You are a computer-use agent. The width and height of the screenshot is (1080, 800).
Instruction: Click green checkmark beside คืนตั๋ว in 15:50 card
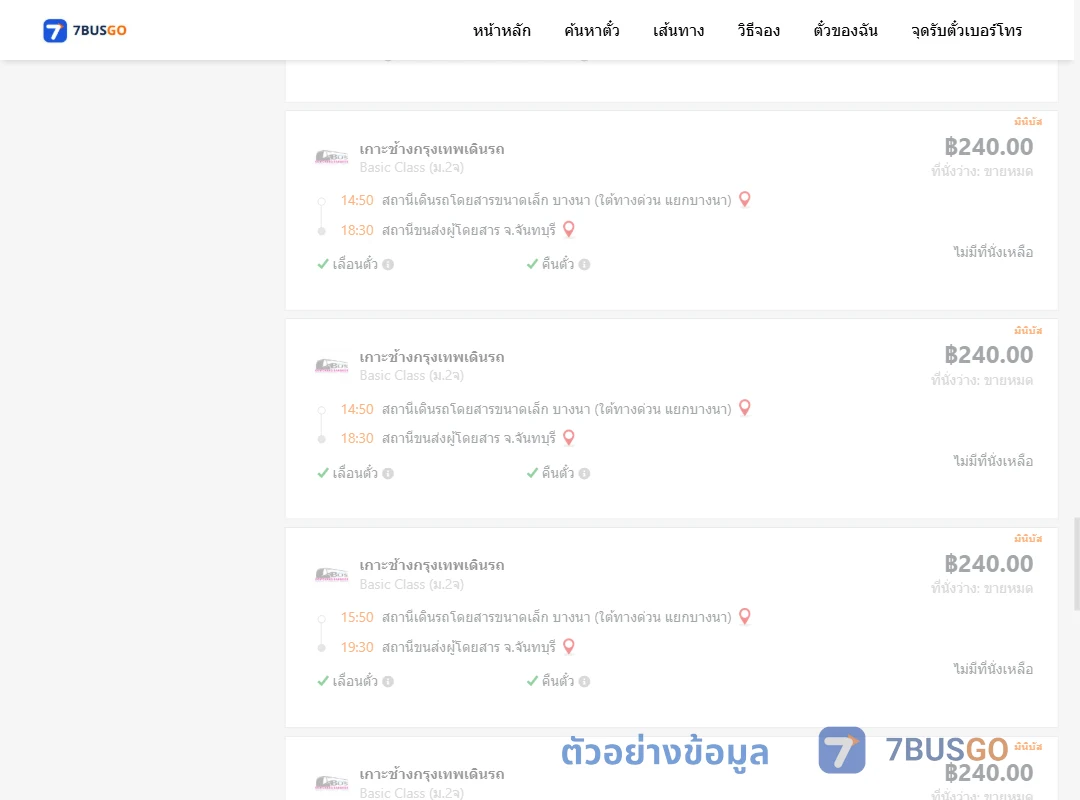(532, 681)
